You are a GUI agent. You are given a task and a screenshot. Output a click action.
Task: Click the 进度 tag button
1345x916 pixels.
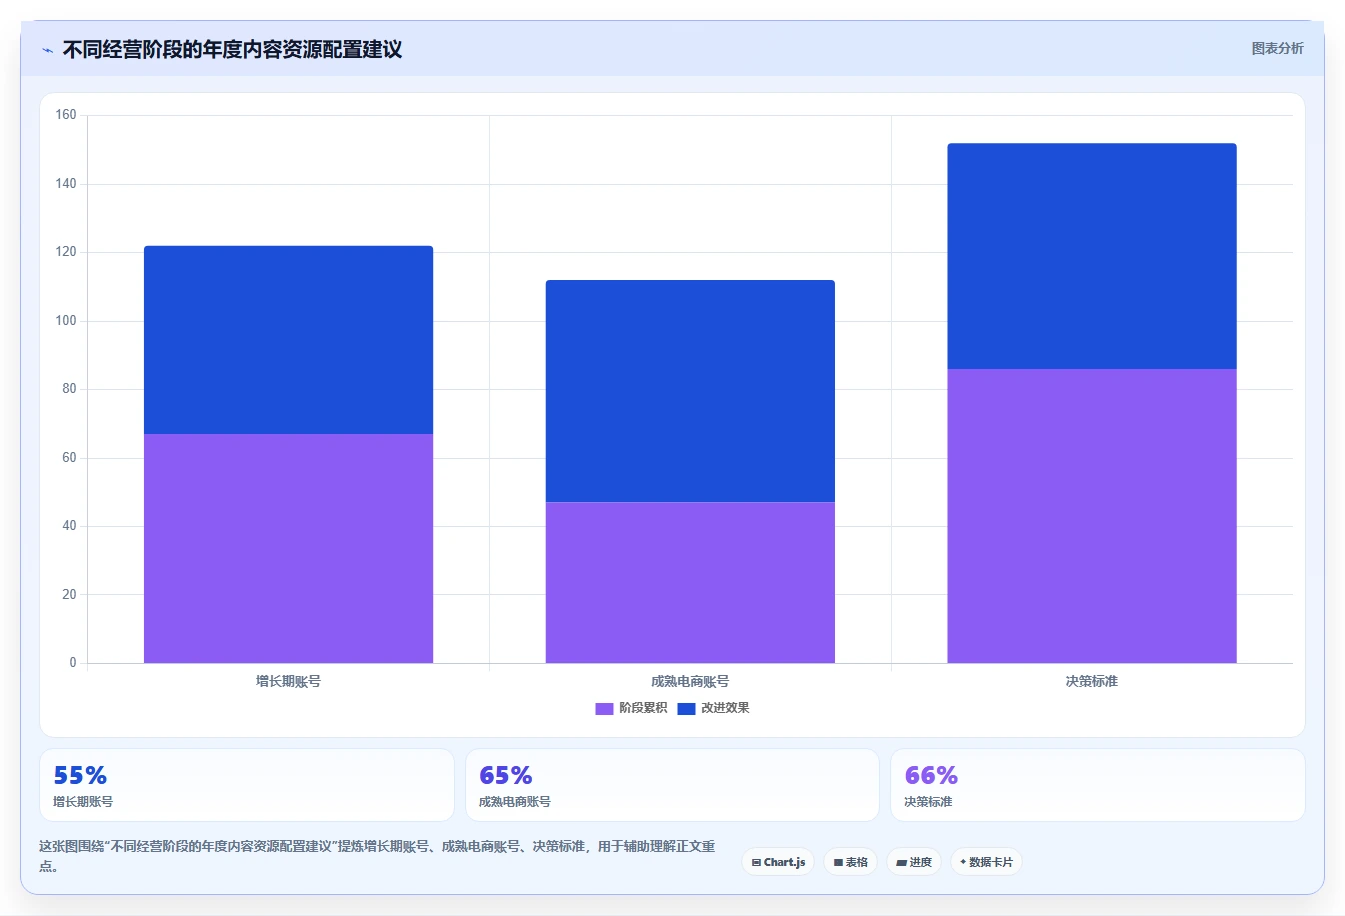(x=914, y=862)
